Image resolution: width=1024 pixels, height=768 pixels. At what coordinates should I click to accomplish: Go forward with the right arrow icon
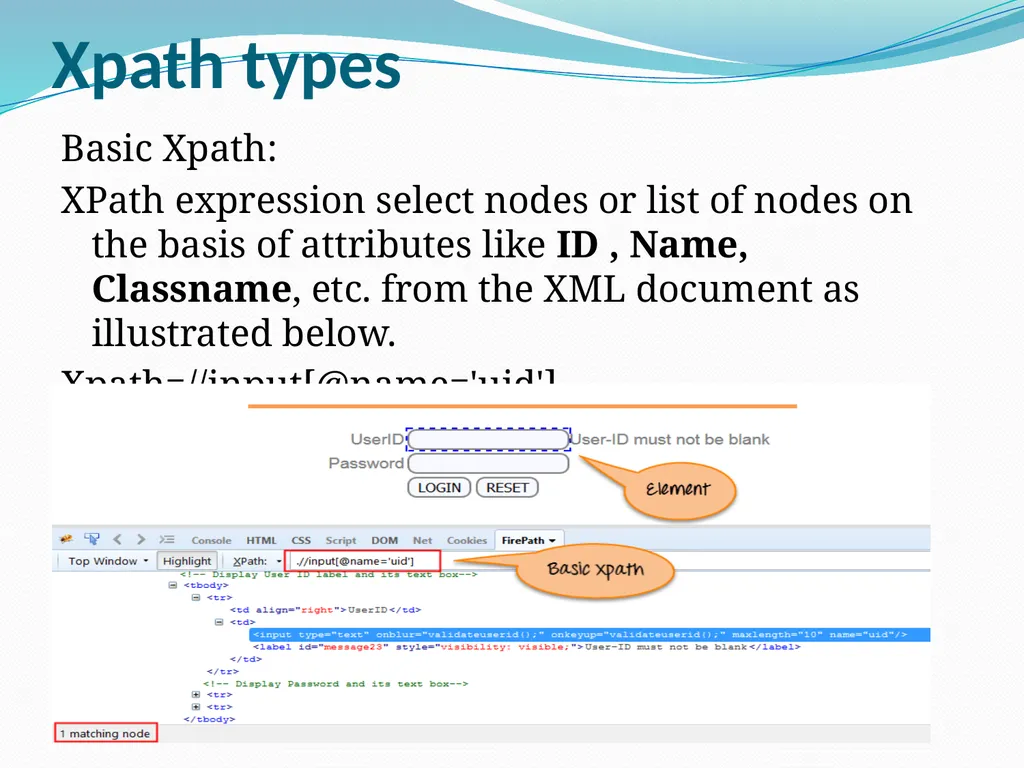(140, 539)
